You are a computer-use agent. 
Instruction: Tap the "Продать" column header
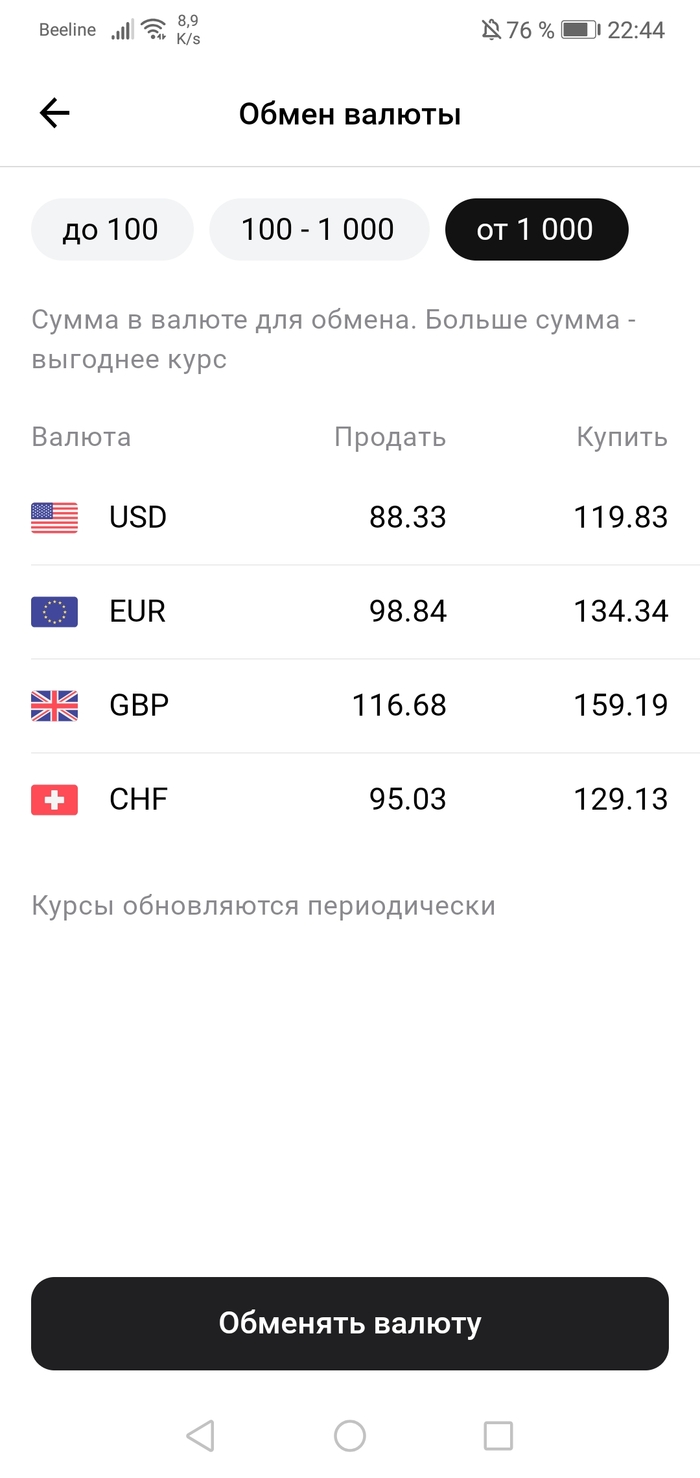390,437
